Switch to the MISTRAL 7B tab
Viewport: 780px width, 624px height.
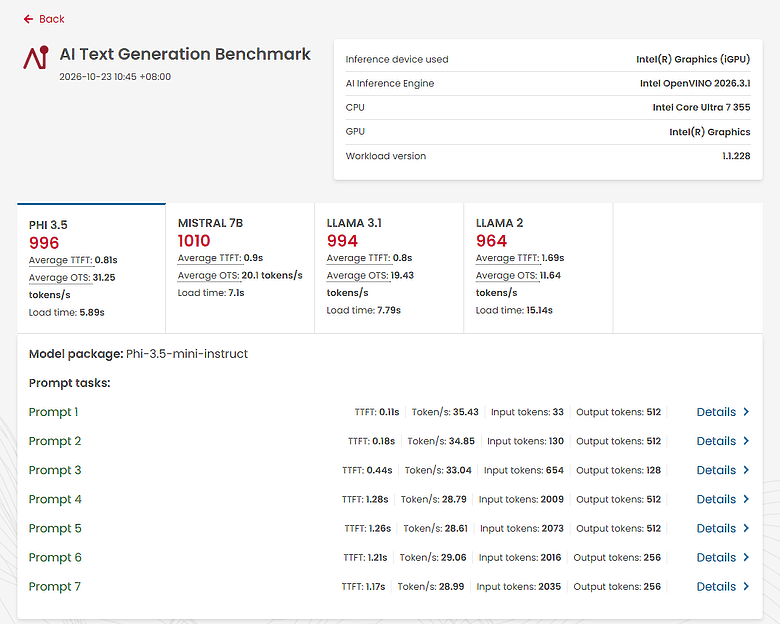pyautogui.click(x=240, y=268)
